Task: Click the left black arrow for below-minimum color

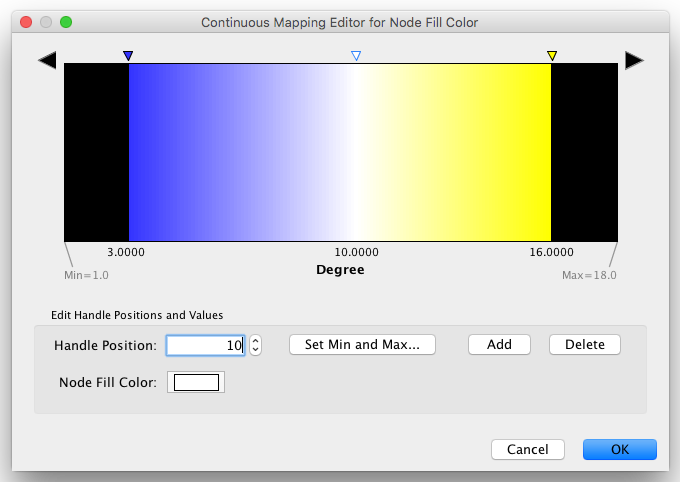Action: point(47,61)
